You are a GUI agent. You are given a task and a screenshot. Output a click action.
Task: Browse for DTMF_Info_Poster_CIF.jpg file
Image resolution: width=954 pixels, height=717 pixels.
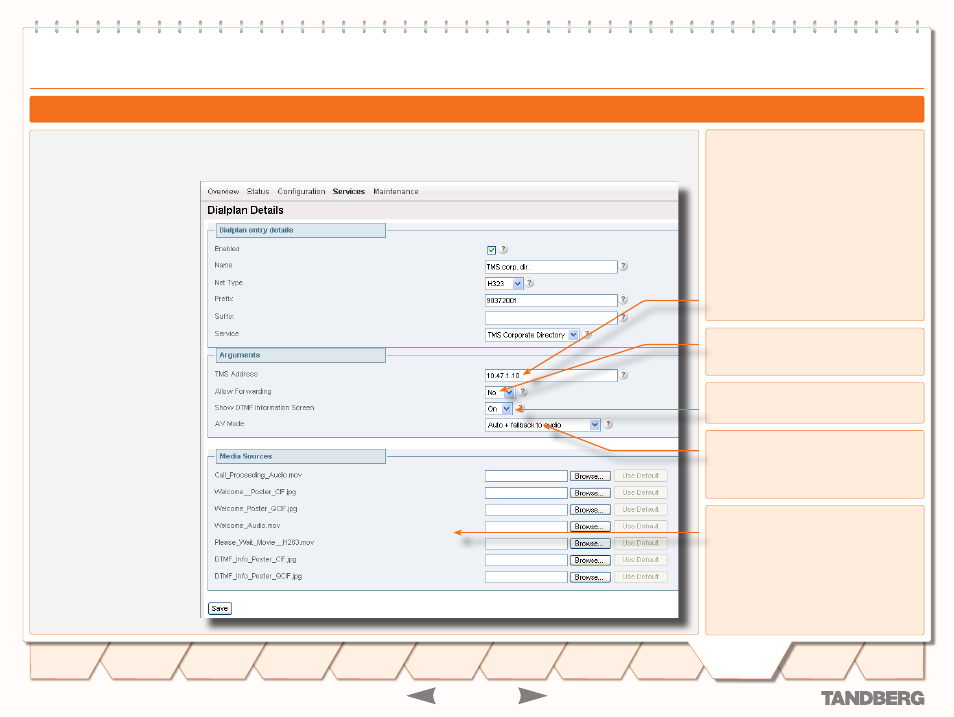pos(590,560)
